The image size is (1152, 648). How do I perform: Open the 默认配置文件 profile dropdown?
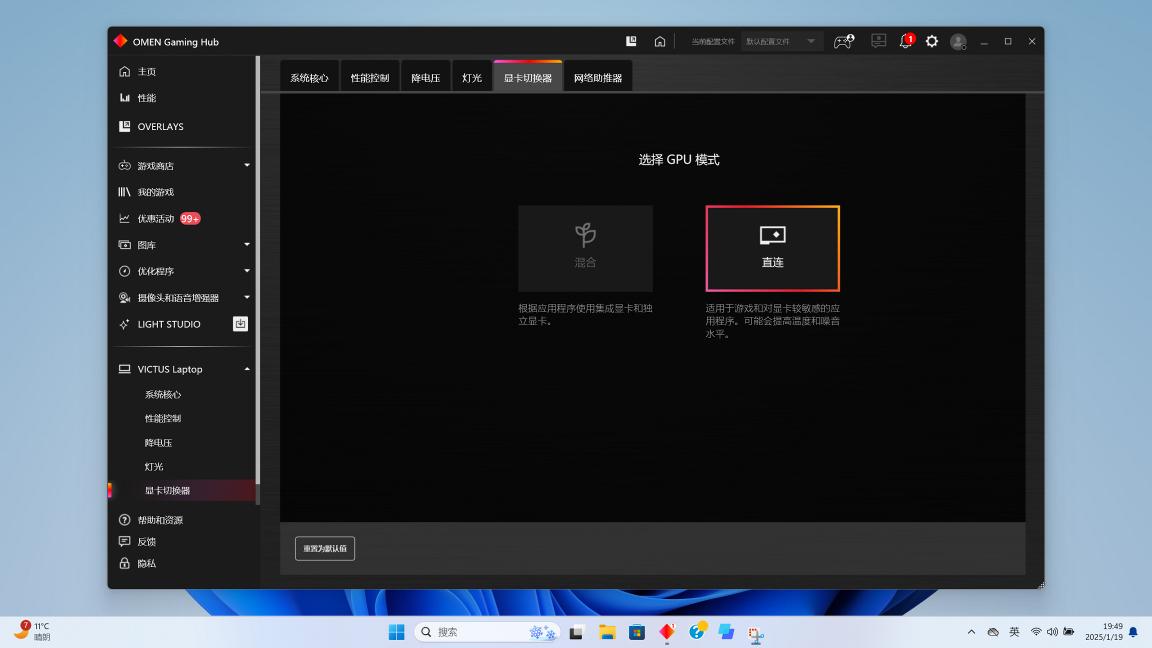[782, 41]
